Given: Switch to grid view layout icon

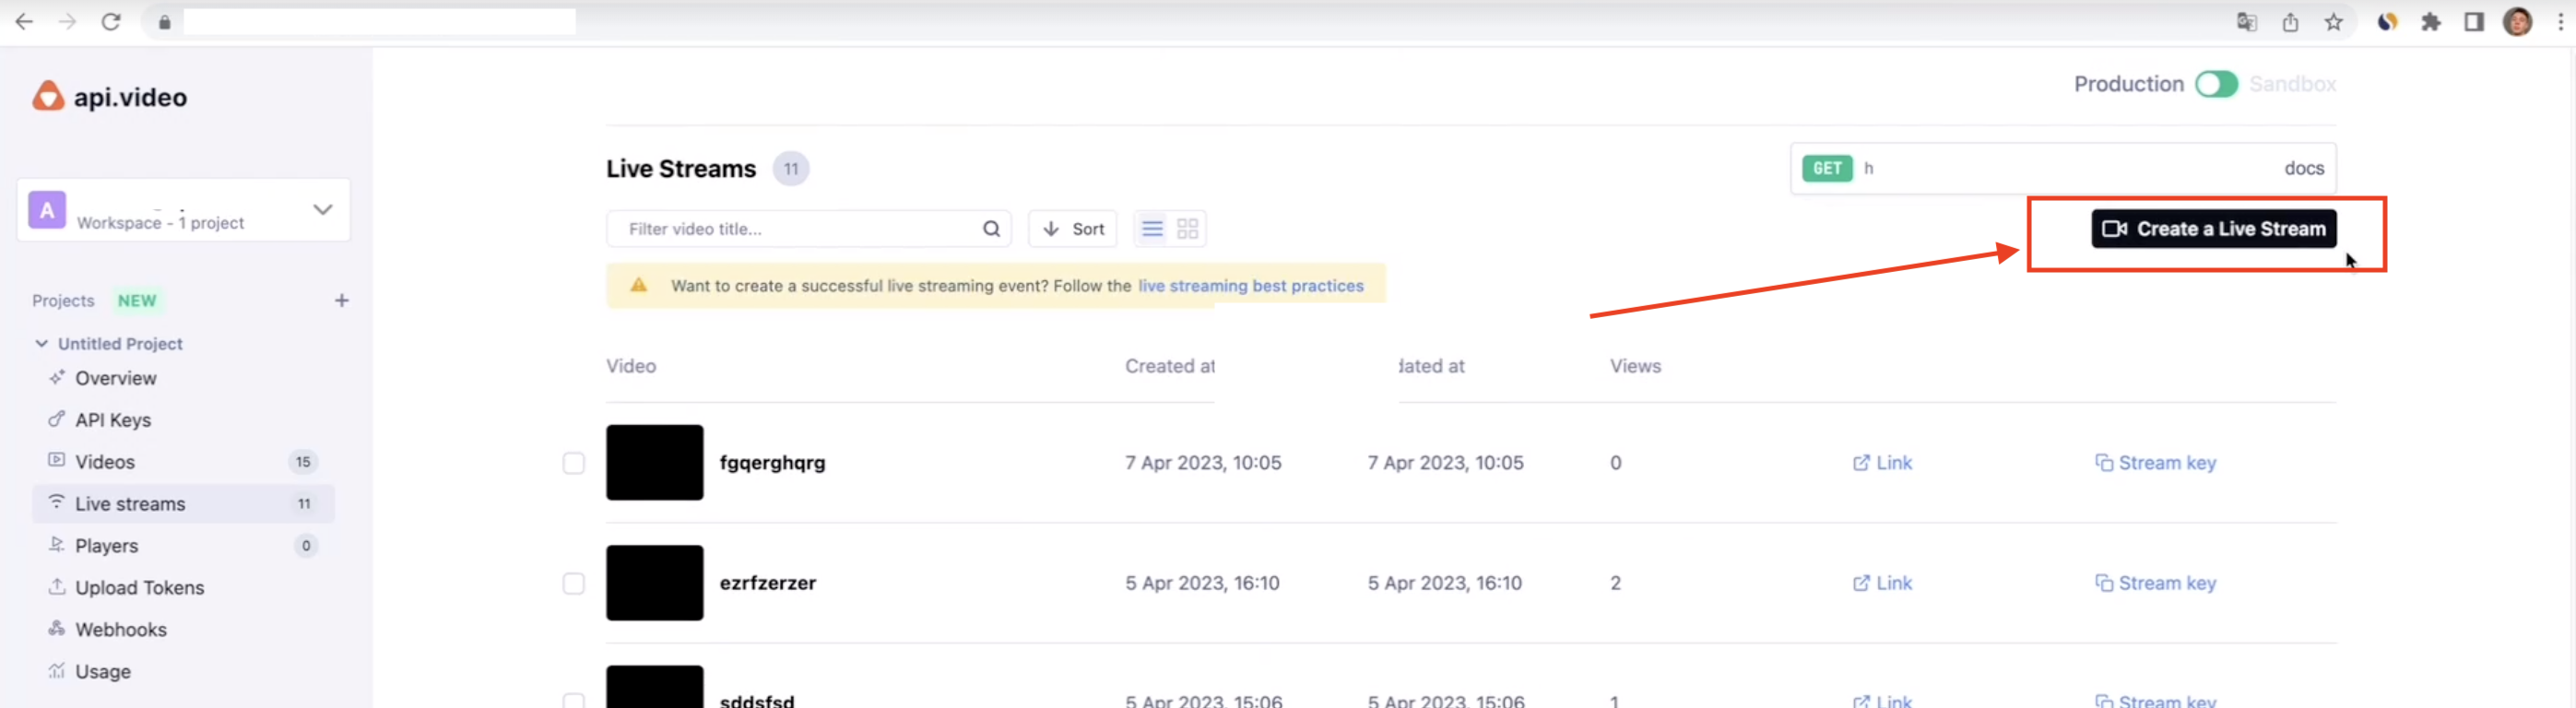Looking at the screenshot, I should point(1187,229).
